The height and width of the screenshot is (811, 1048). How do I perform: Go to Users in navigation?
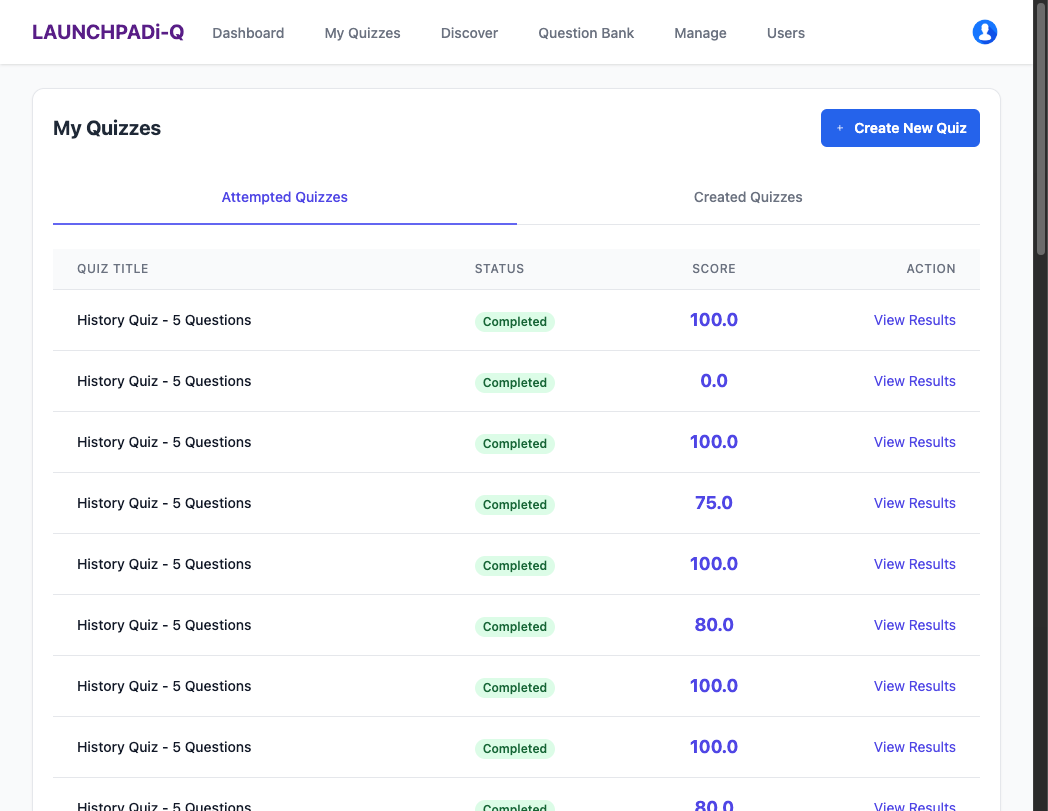click(x=786, y=33)
